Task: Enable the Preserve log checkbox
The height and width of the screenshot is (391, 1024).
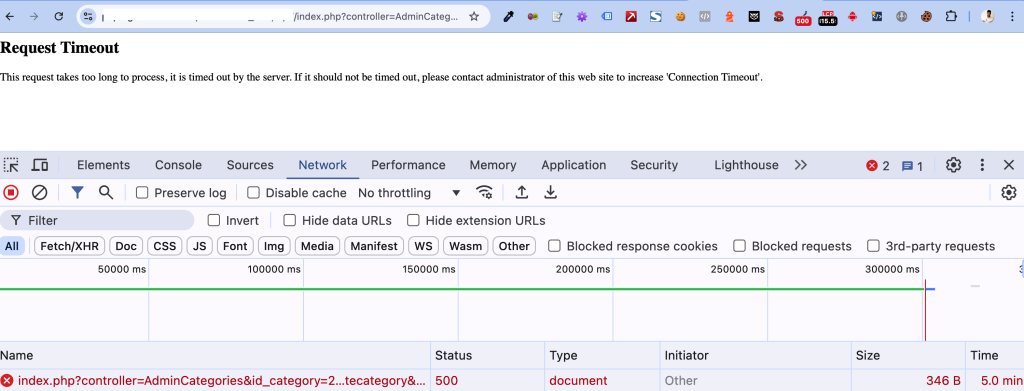Action: (x=142, y=193)
